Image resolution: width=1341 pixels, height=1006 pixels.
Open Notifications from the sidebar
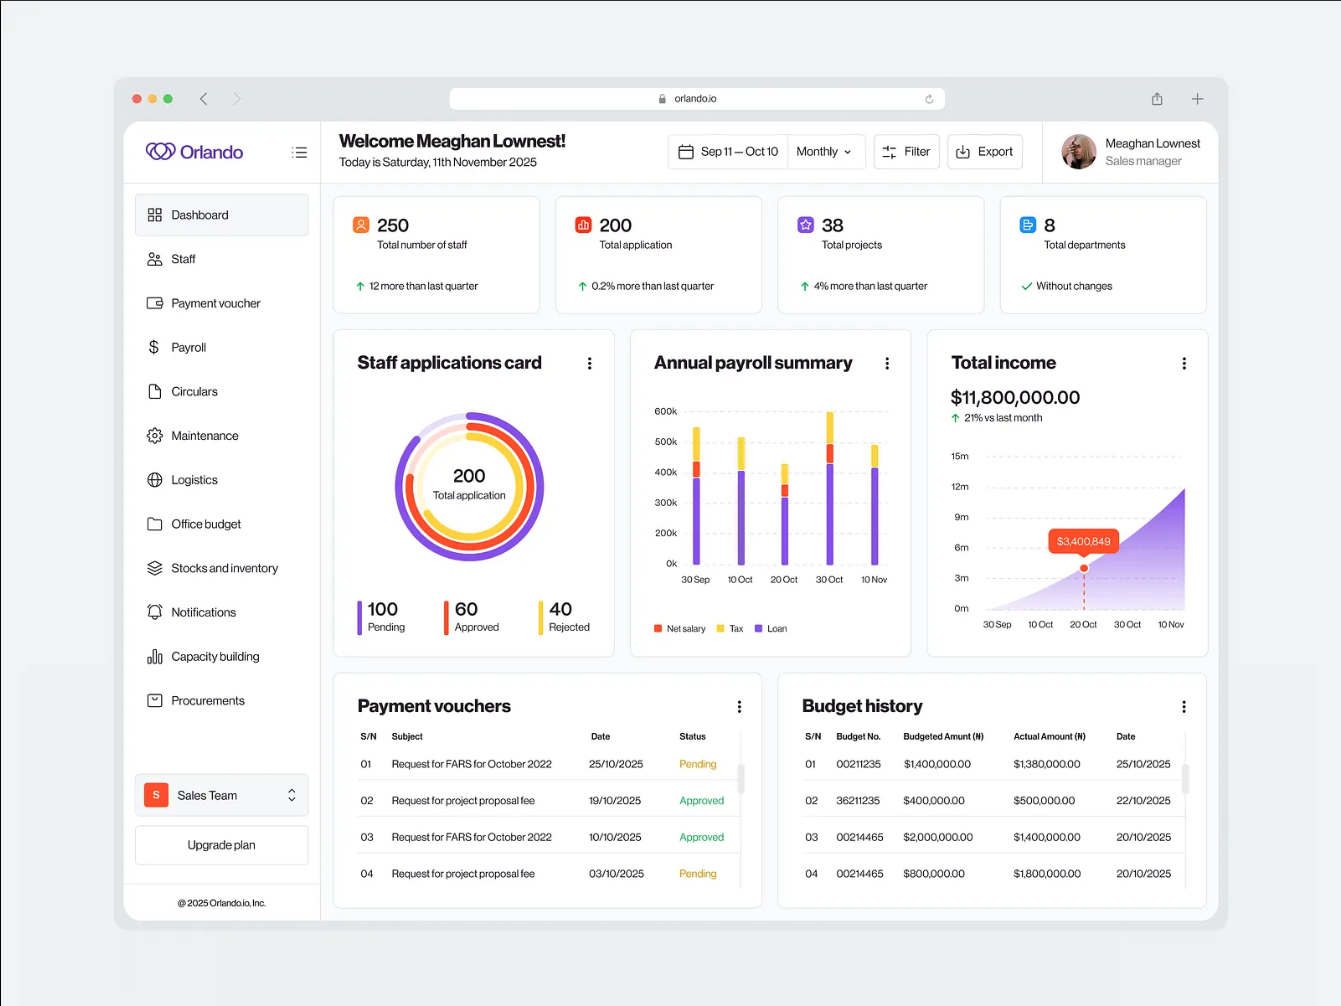(x=203, y=613)
